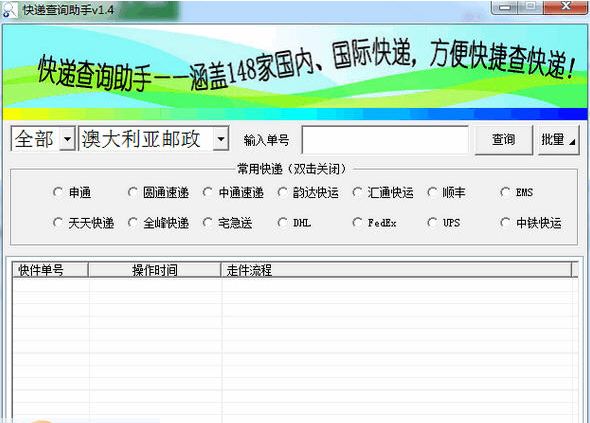The height and width of the screenshot is (423, 590).
Task: Click the 常用快递（双击关闭）group label
Action: [x=292, y=169]
